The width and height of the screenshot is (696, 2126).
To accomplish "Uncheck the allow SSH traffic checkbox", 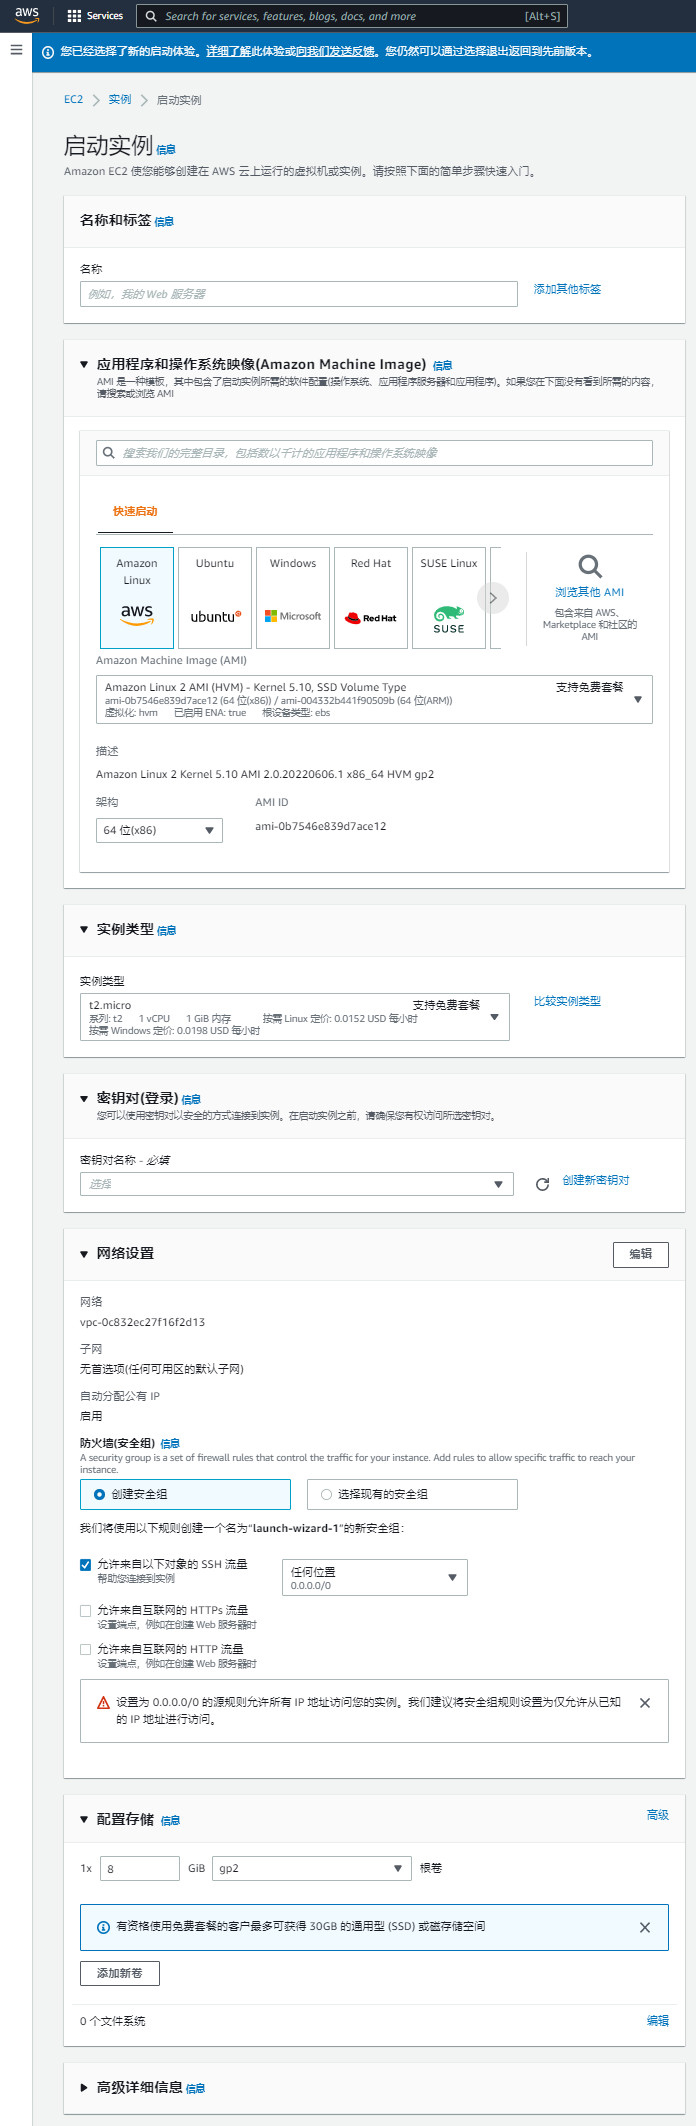I will click(x=86, y=1565).
